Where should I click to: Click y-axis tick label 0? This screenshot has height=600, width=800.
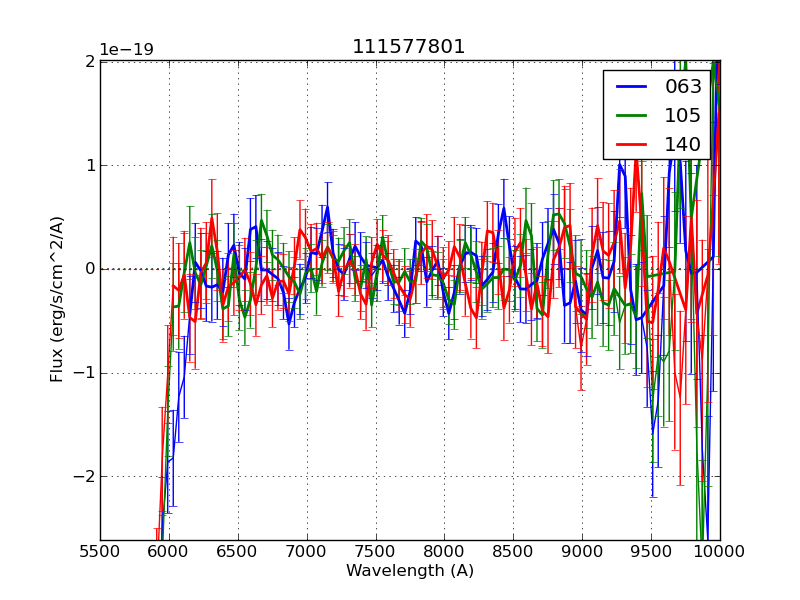click(89, 269)
